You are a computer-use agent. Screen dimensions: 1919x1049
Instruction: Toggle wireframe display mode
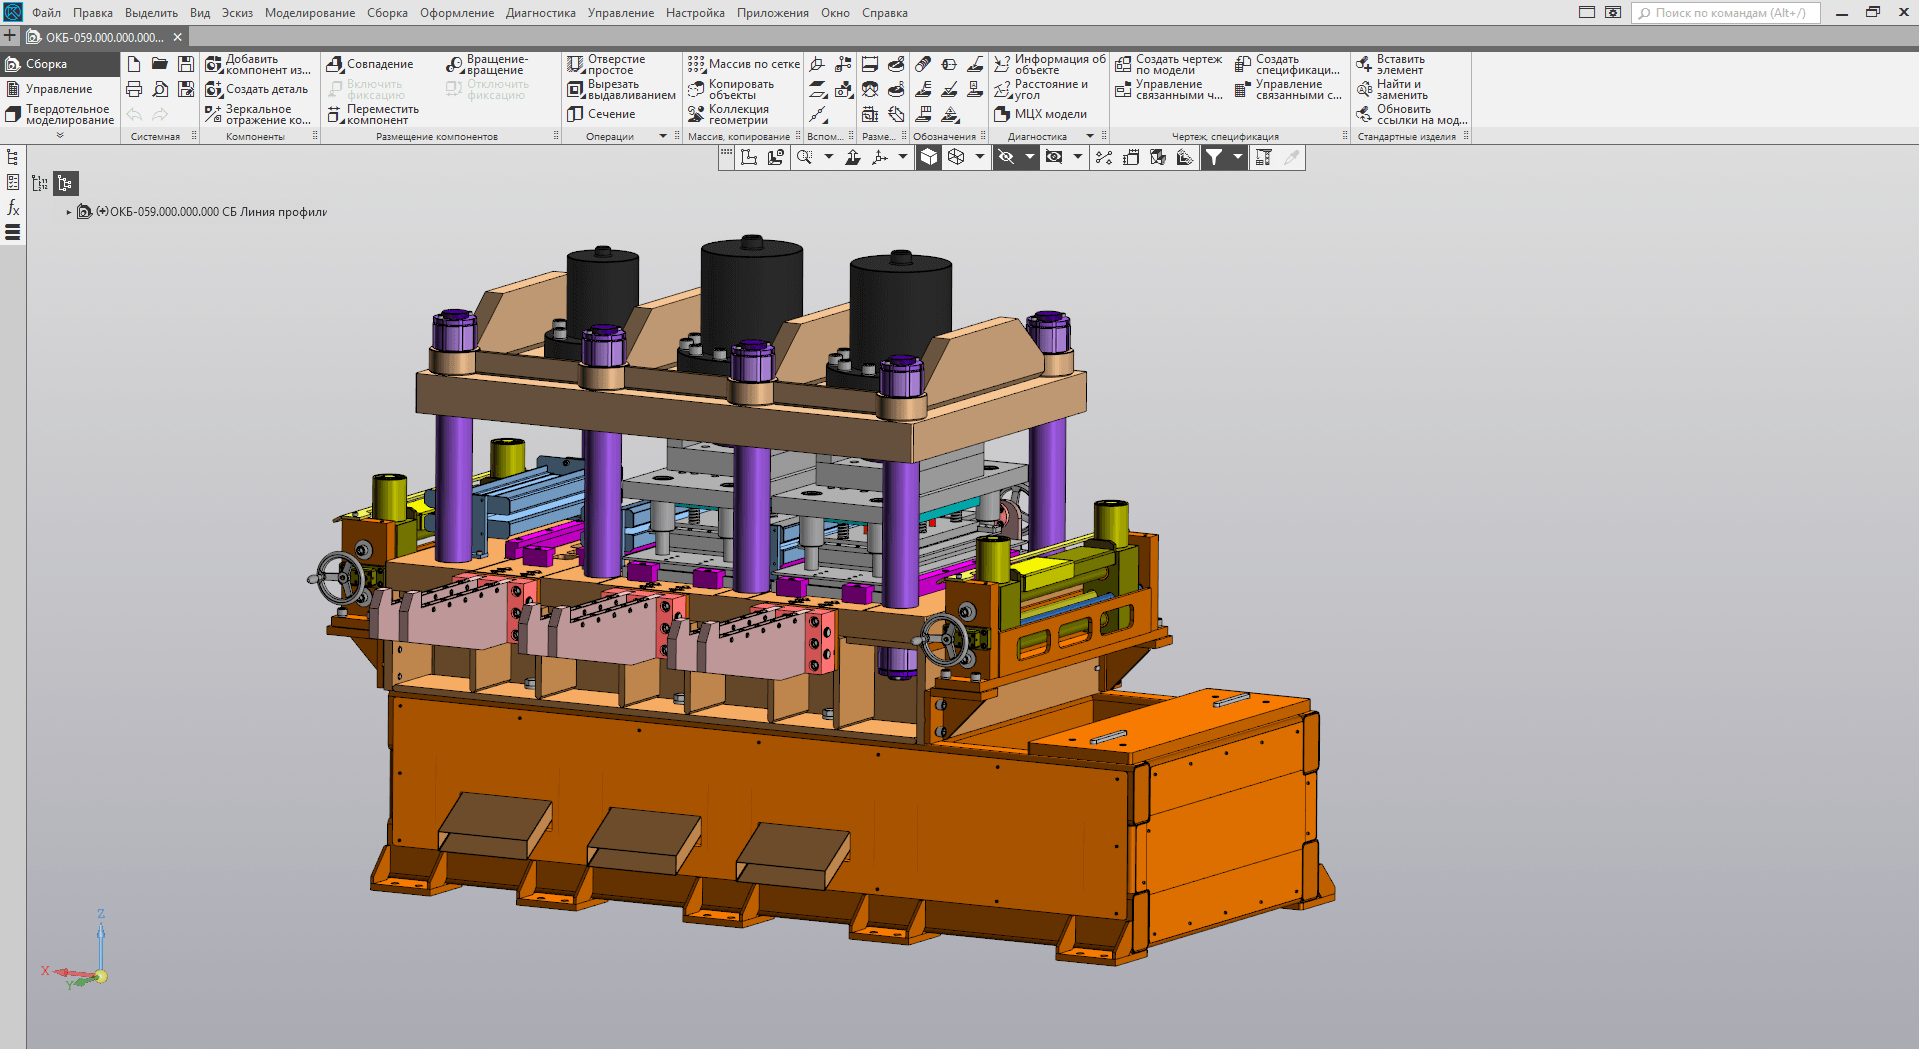click(956, 157)
